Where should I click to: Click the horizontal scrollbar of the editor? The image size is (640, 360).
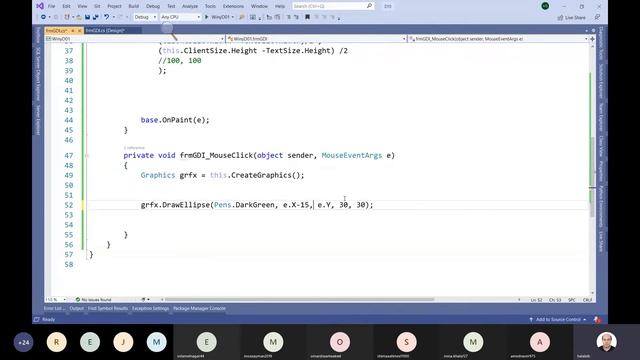click(299, 300)
